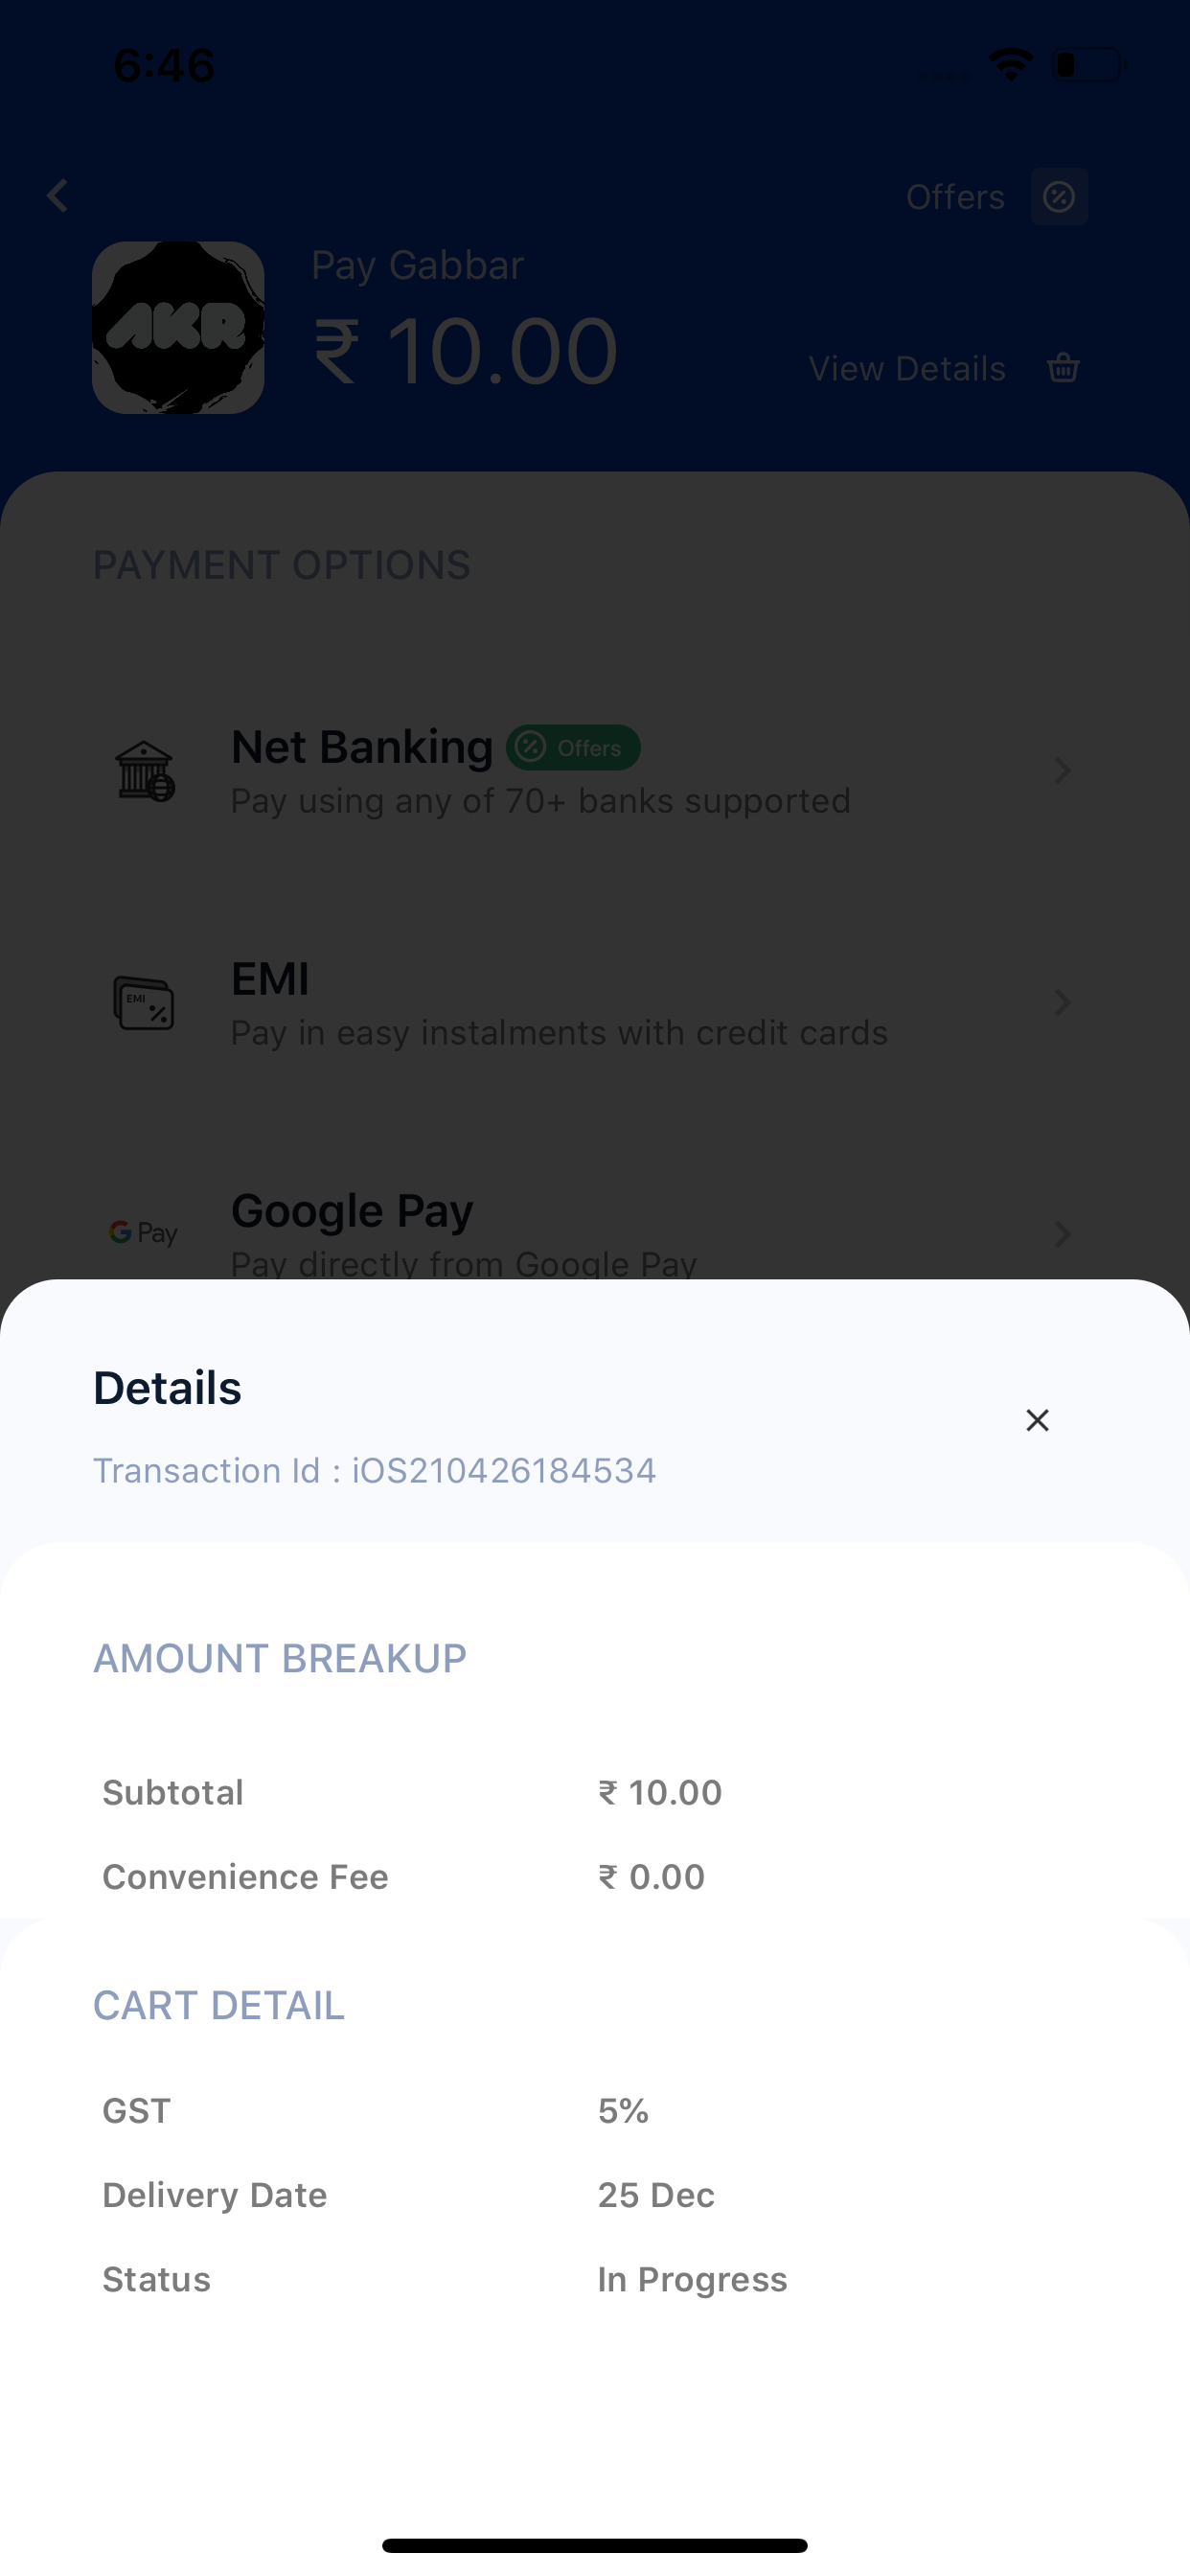Close the Details sheet with X
Viewport: 1190px width, 2576px height.
click(1037, 1420)
